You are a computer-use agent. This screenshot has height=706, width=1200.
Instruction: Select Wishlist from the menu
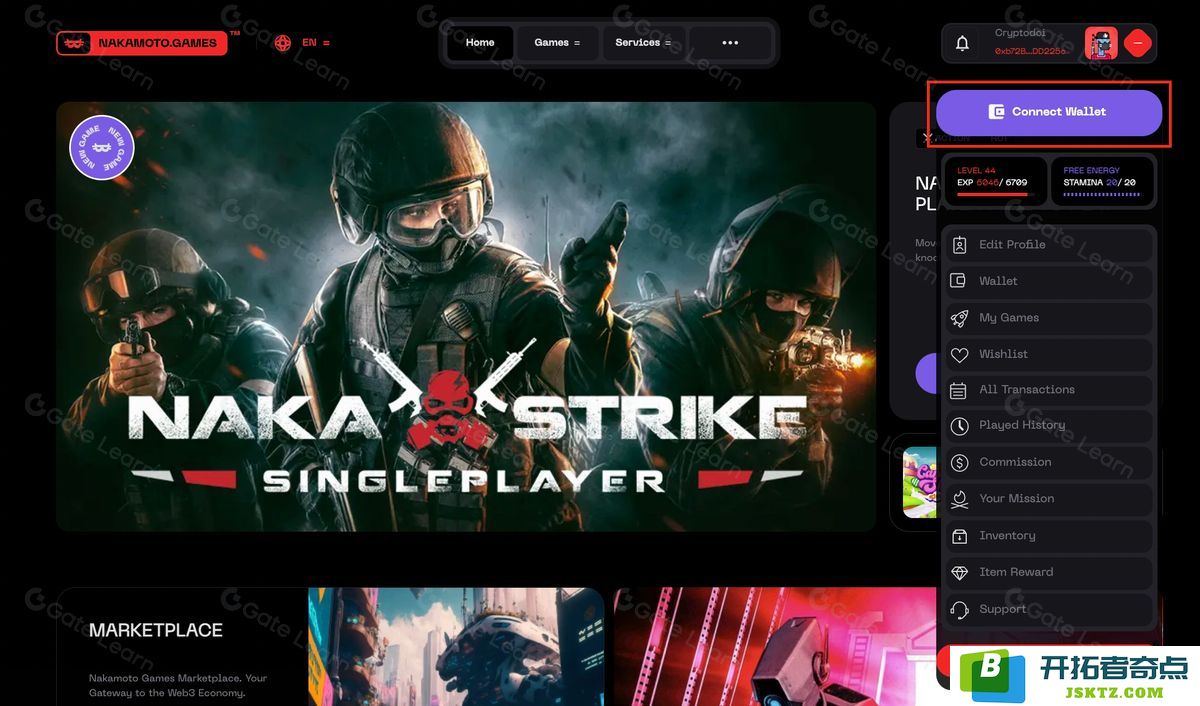(1049, 354)
